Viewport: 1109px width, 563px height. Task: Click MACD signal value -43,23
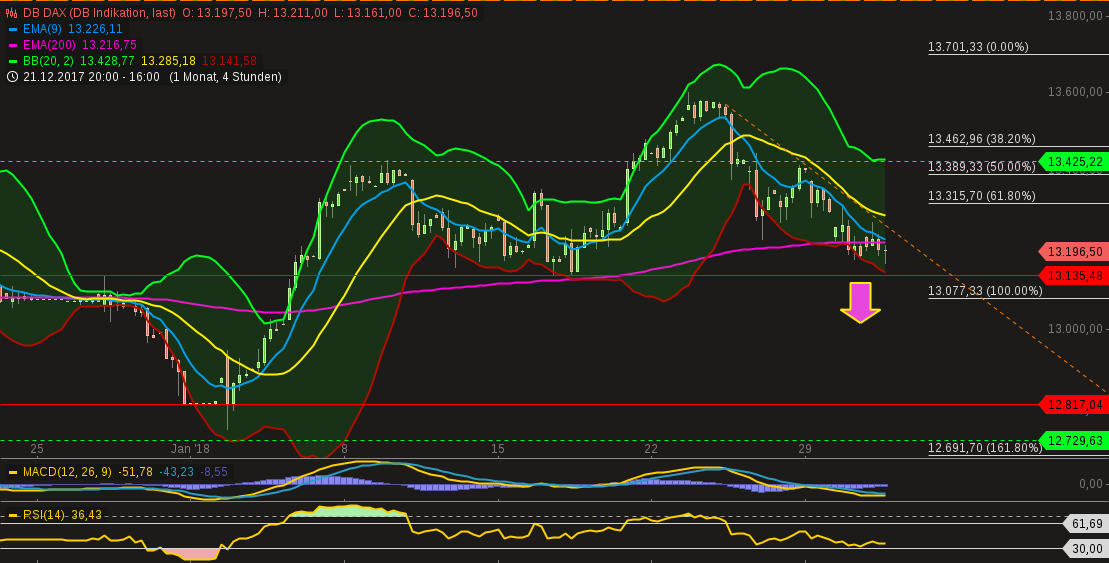tap(175, 472)
